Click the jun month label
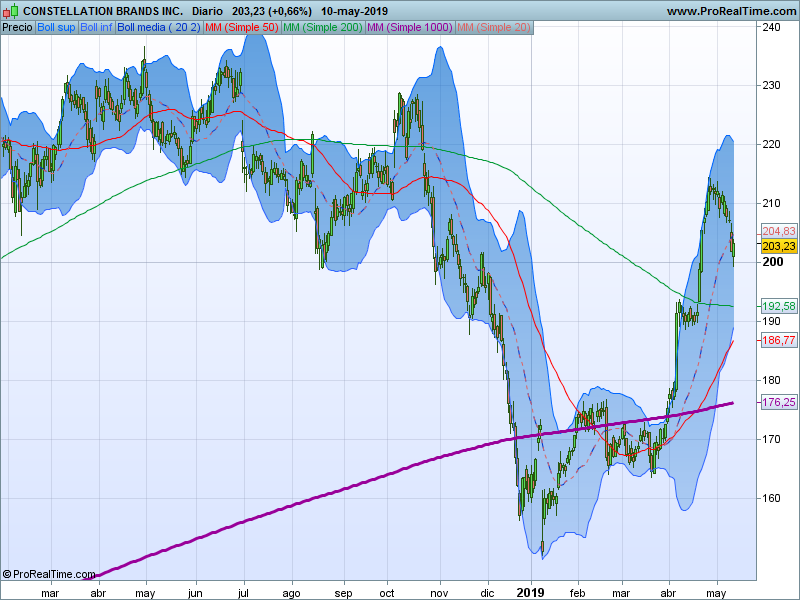 point(195,593)
